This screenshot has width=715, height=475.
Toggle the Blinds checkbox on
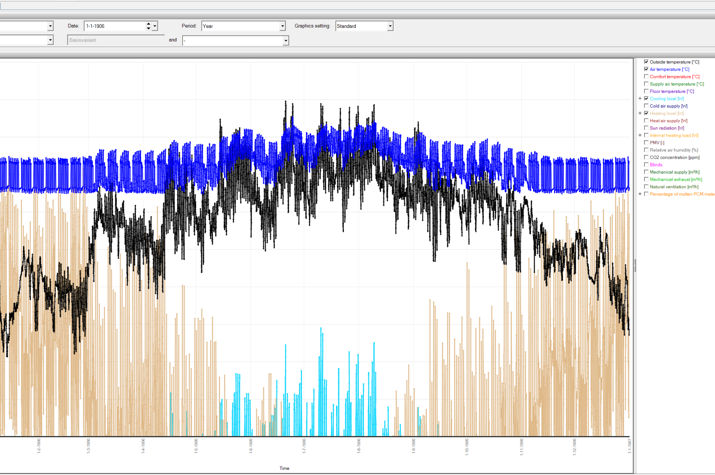click(x=646, y=165)
